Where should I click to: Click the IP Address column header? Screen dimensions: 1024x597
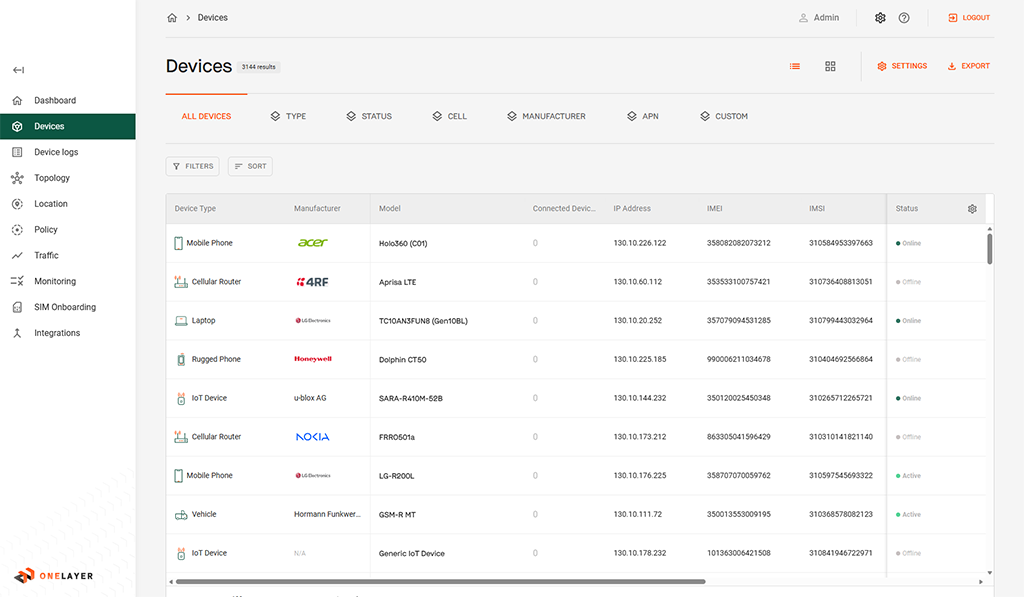coord(632,208)
